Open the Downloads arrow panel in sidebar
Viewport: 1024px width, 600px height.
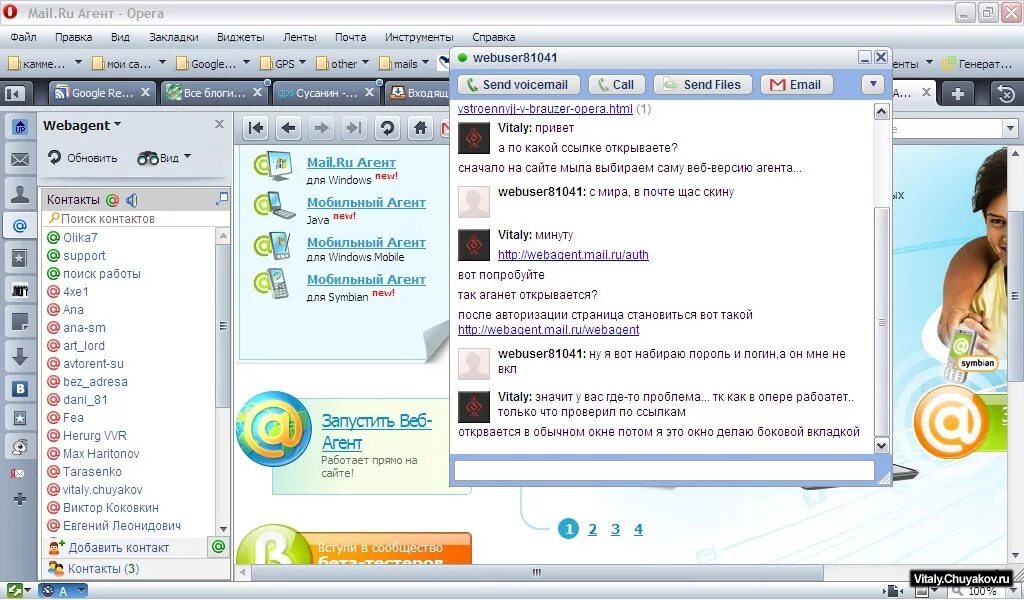coord(20,356)
